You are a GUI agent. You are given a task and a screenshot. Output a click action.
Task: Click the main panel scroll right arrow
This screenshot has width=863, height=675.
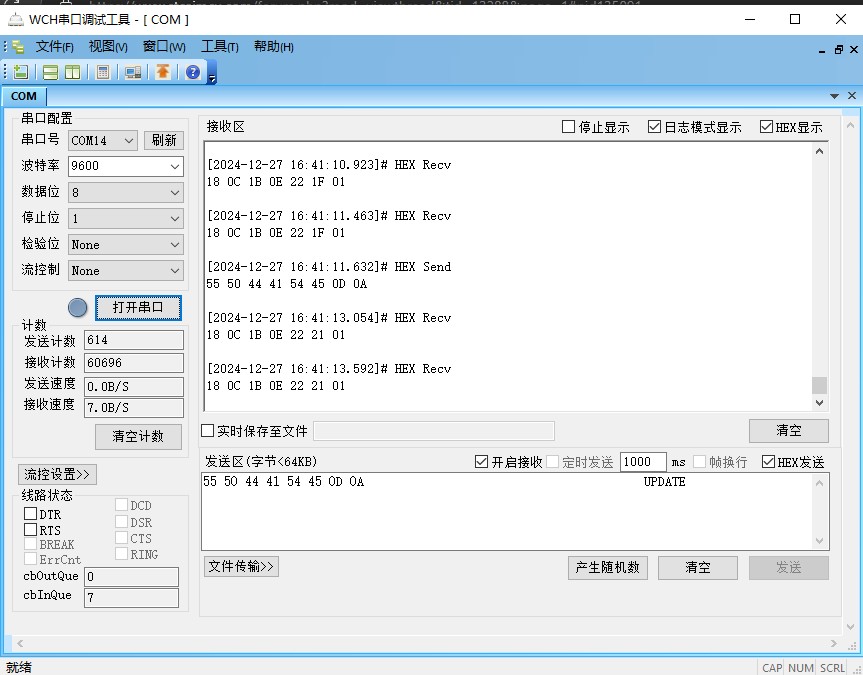tap(833, 643)
